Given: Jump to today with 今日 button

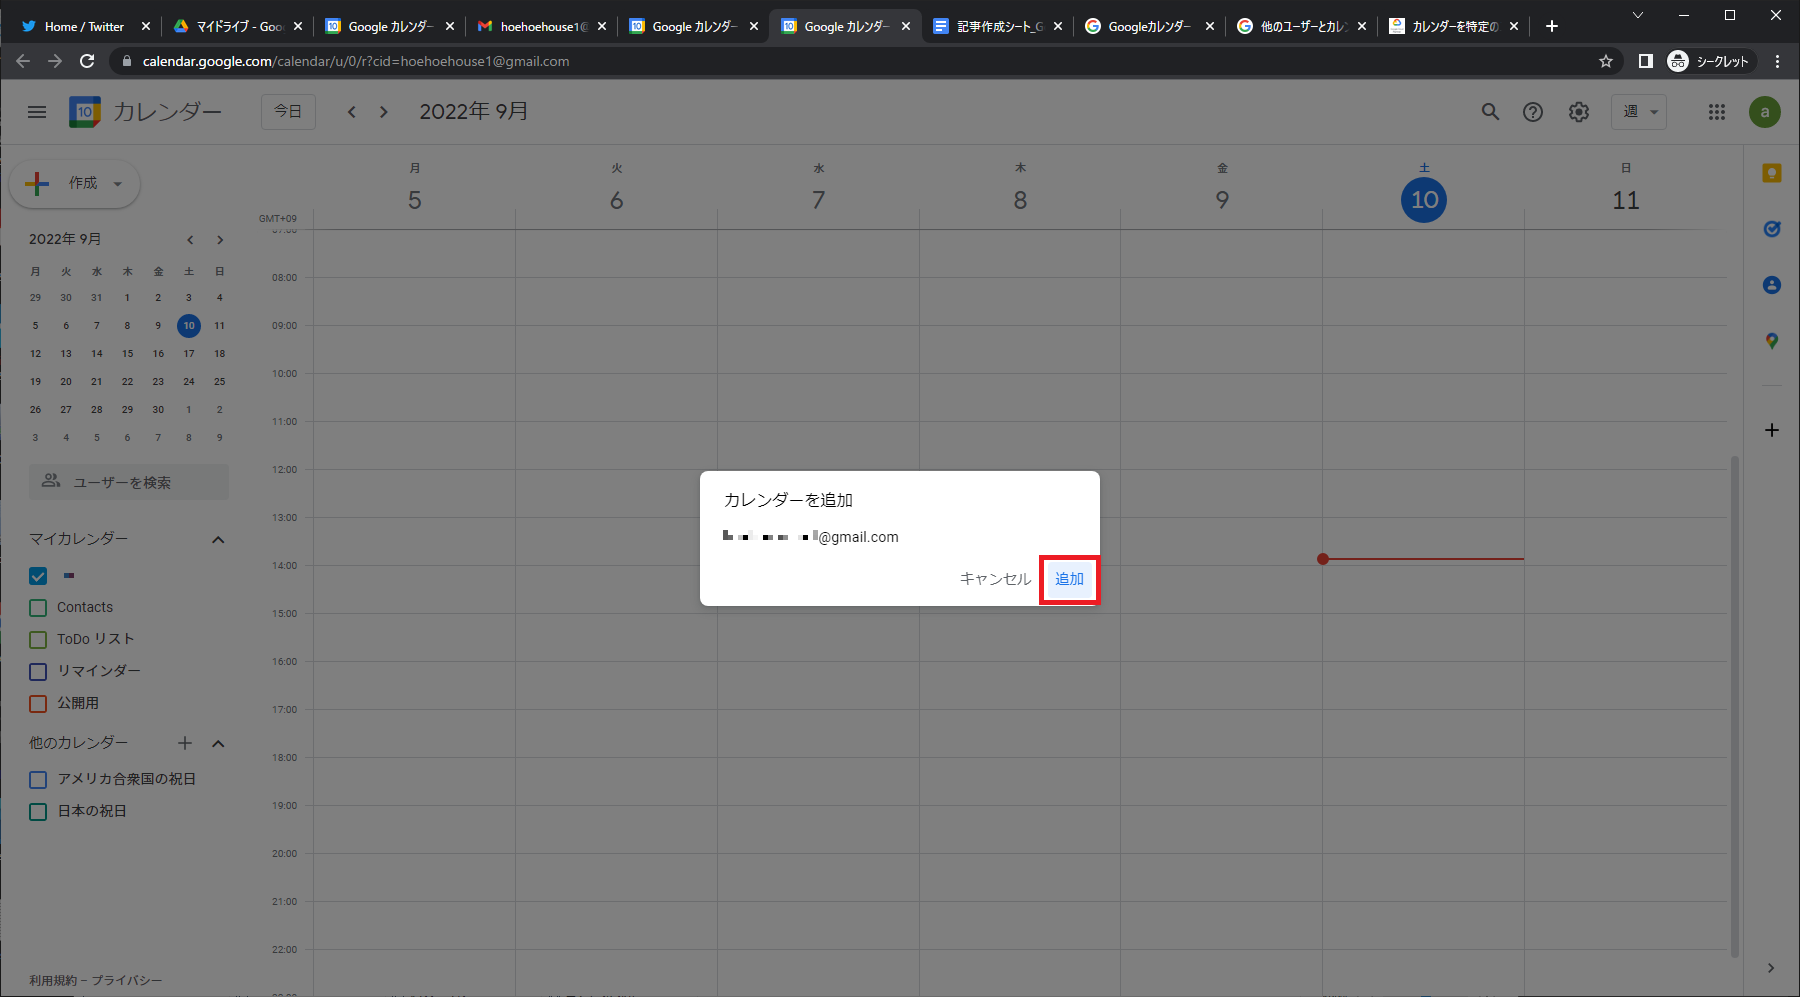Looking at the screenshot, I should coord(288,112).
